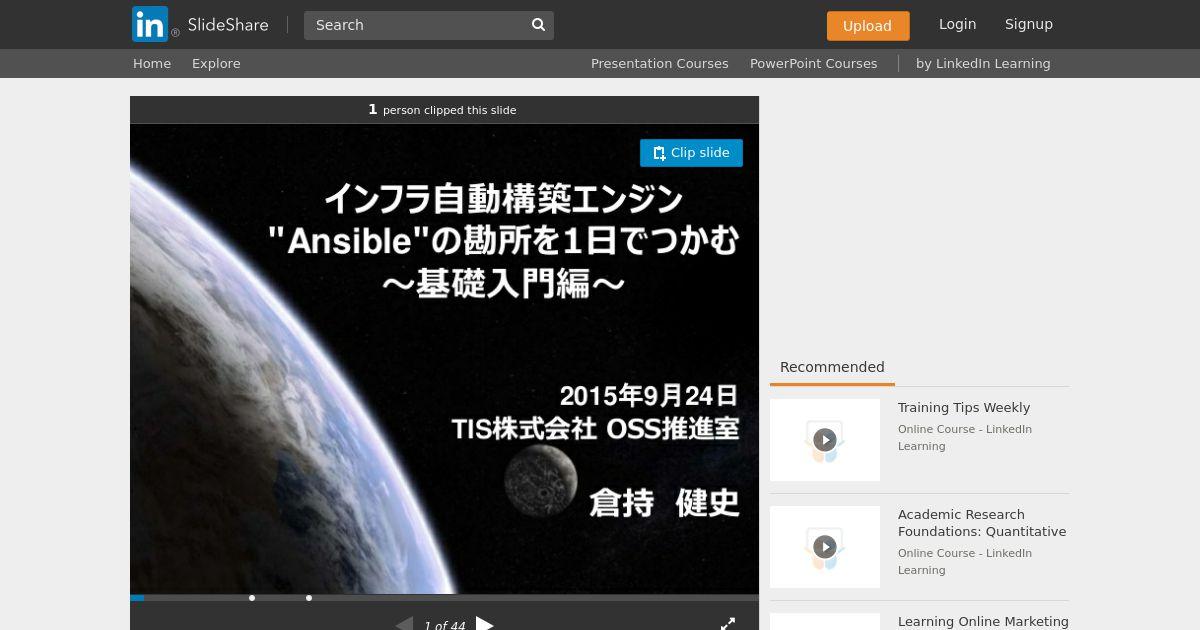Open Academic Research Foundations thumbnail

[x=825, y=547]
